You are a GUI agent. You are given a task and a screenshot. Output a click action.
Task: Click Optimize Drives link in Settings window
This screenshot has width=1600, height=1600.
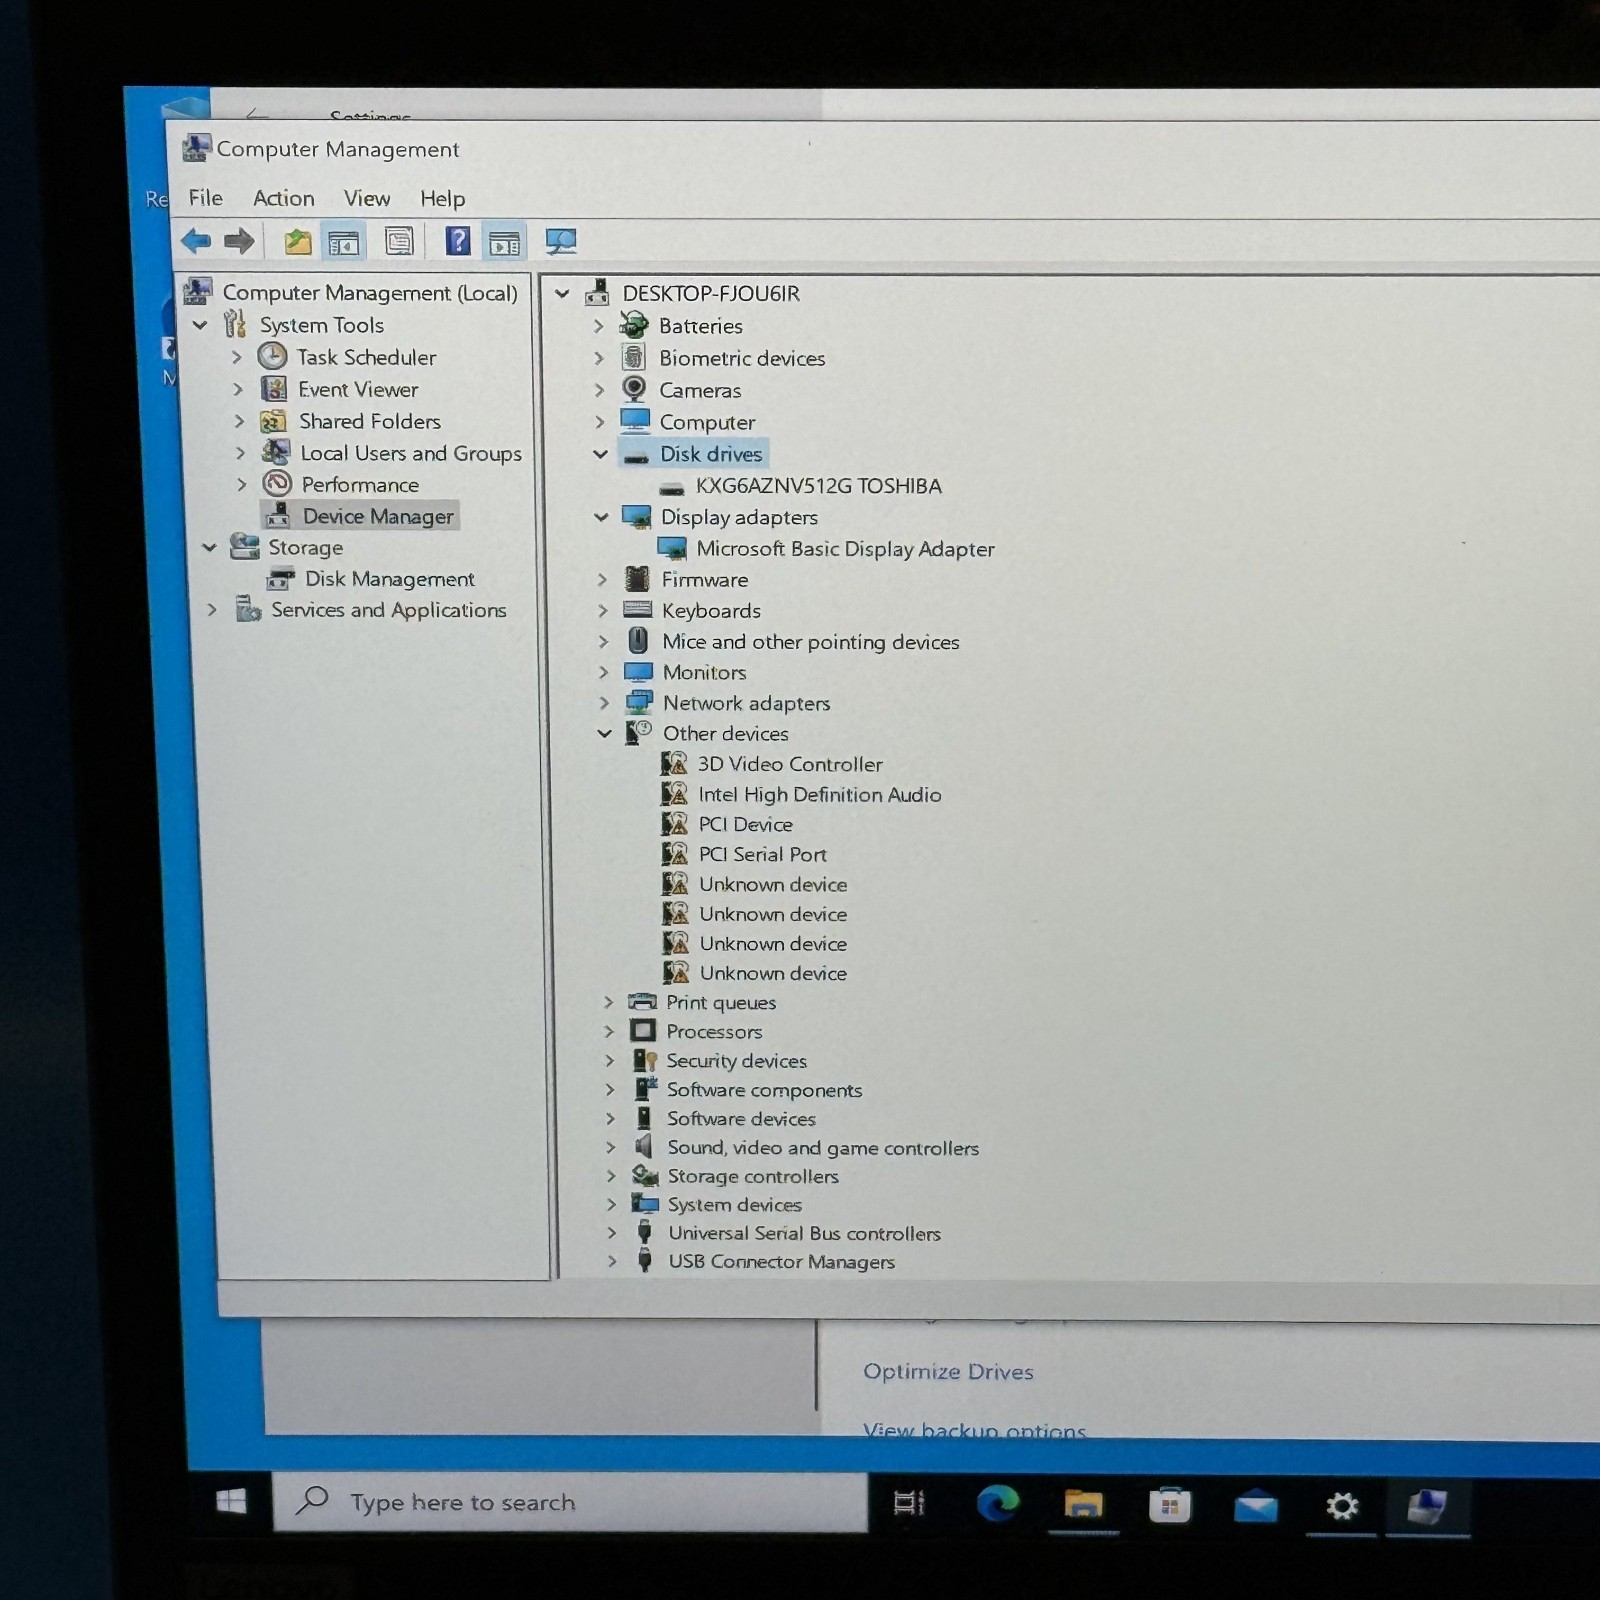pos(948,1372)
